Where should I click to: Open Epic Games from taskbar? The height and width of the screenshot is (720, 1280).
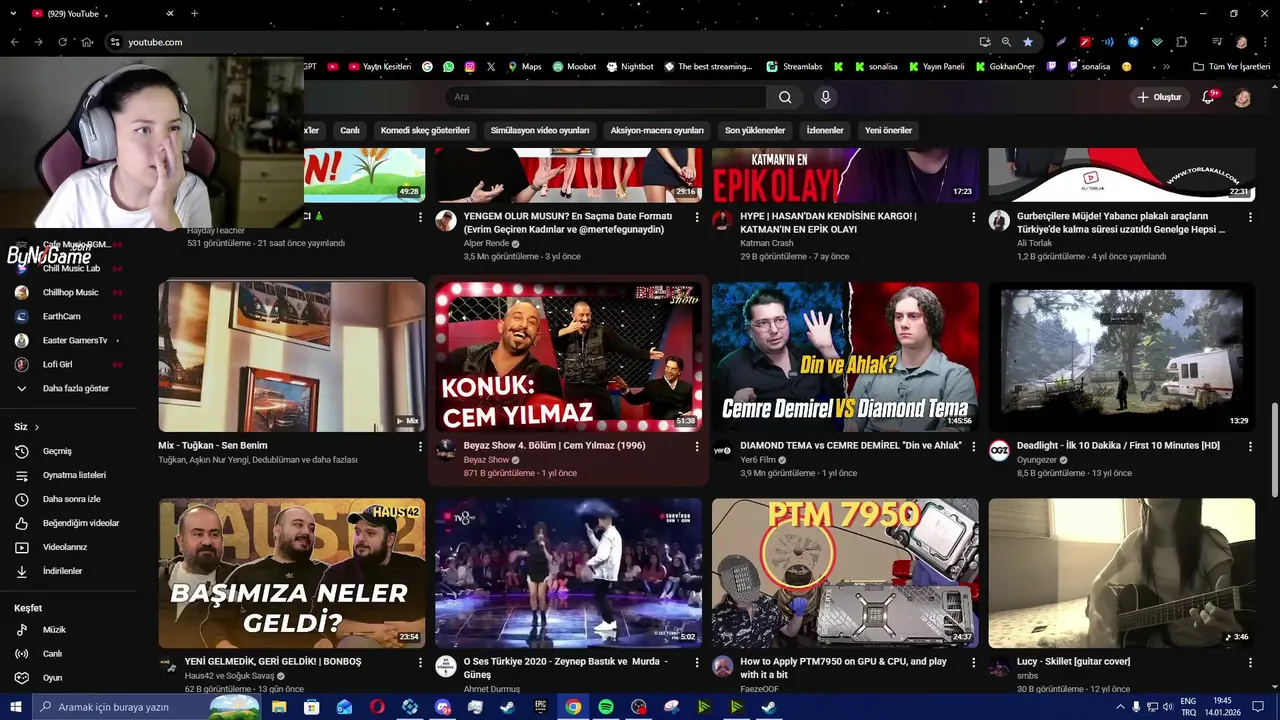point(541,707)
